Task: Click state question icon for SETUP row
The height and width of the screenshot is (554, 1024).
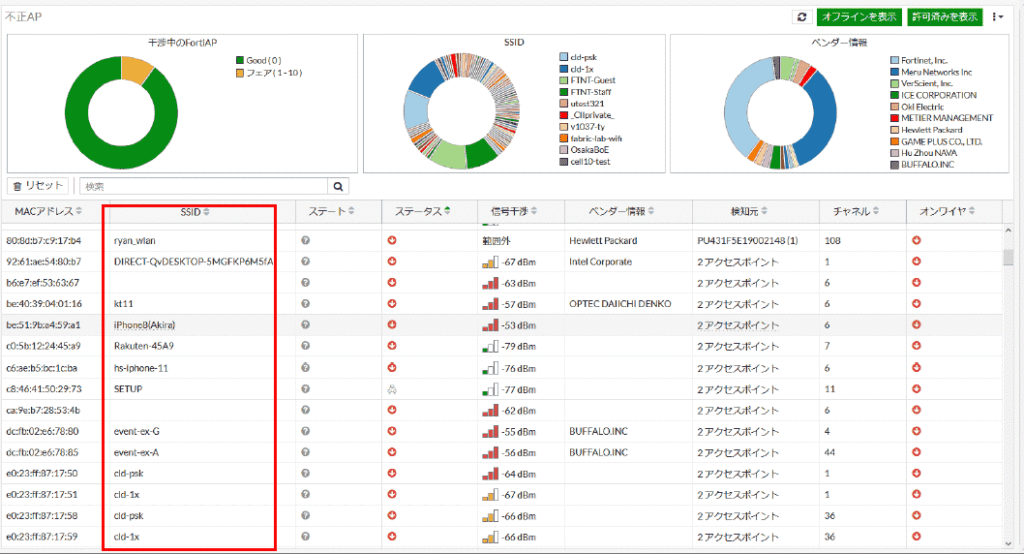Action: click(x=305, y=389)
